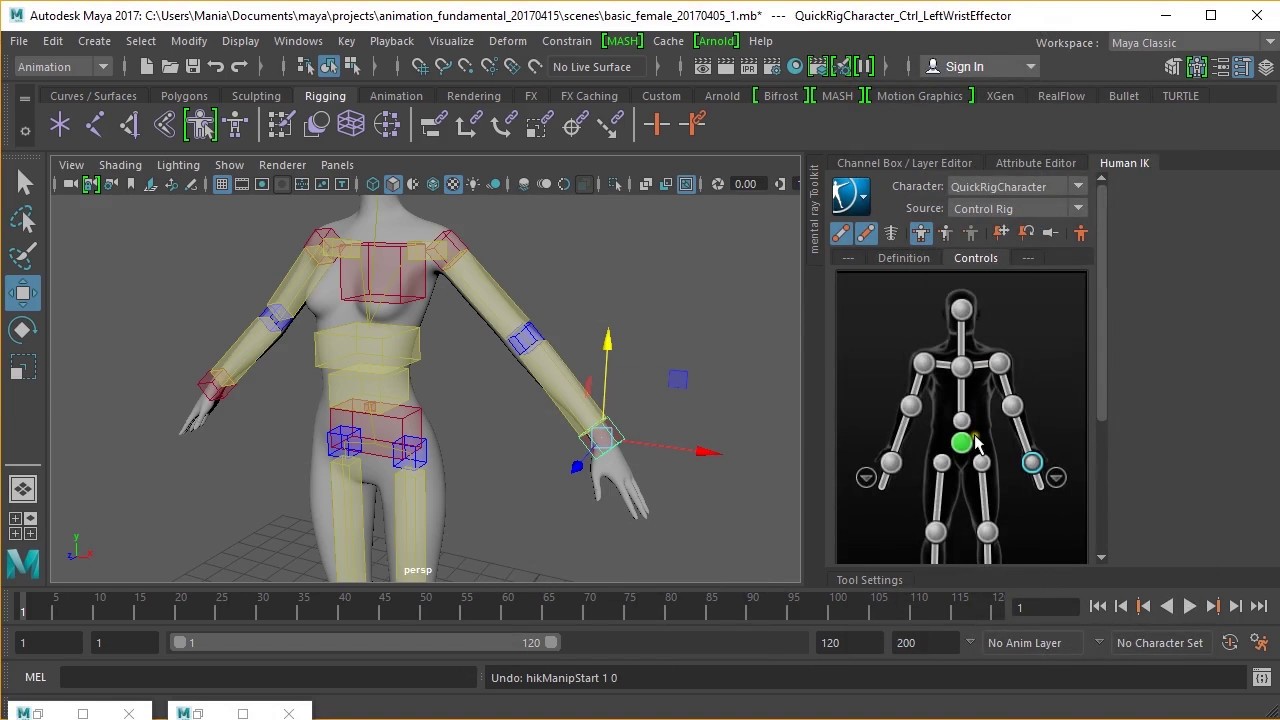Click the No Live Surface field
The image size is (1280, 720).
coord(598,67)
